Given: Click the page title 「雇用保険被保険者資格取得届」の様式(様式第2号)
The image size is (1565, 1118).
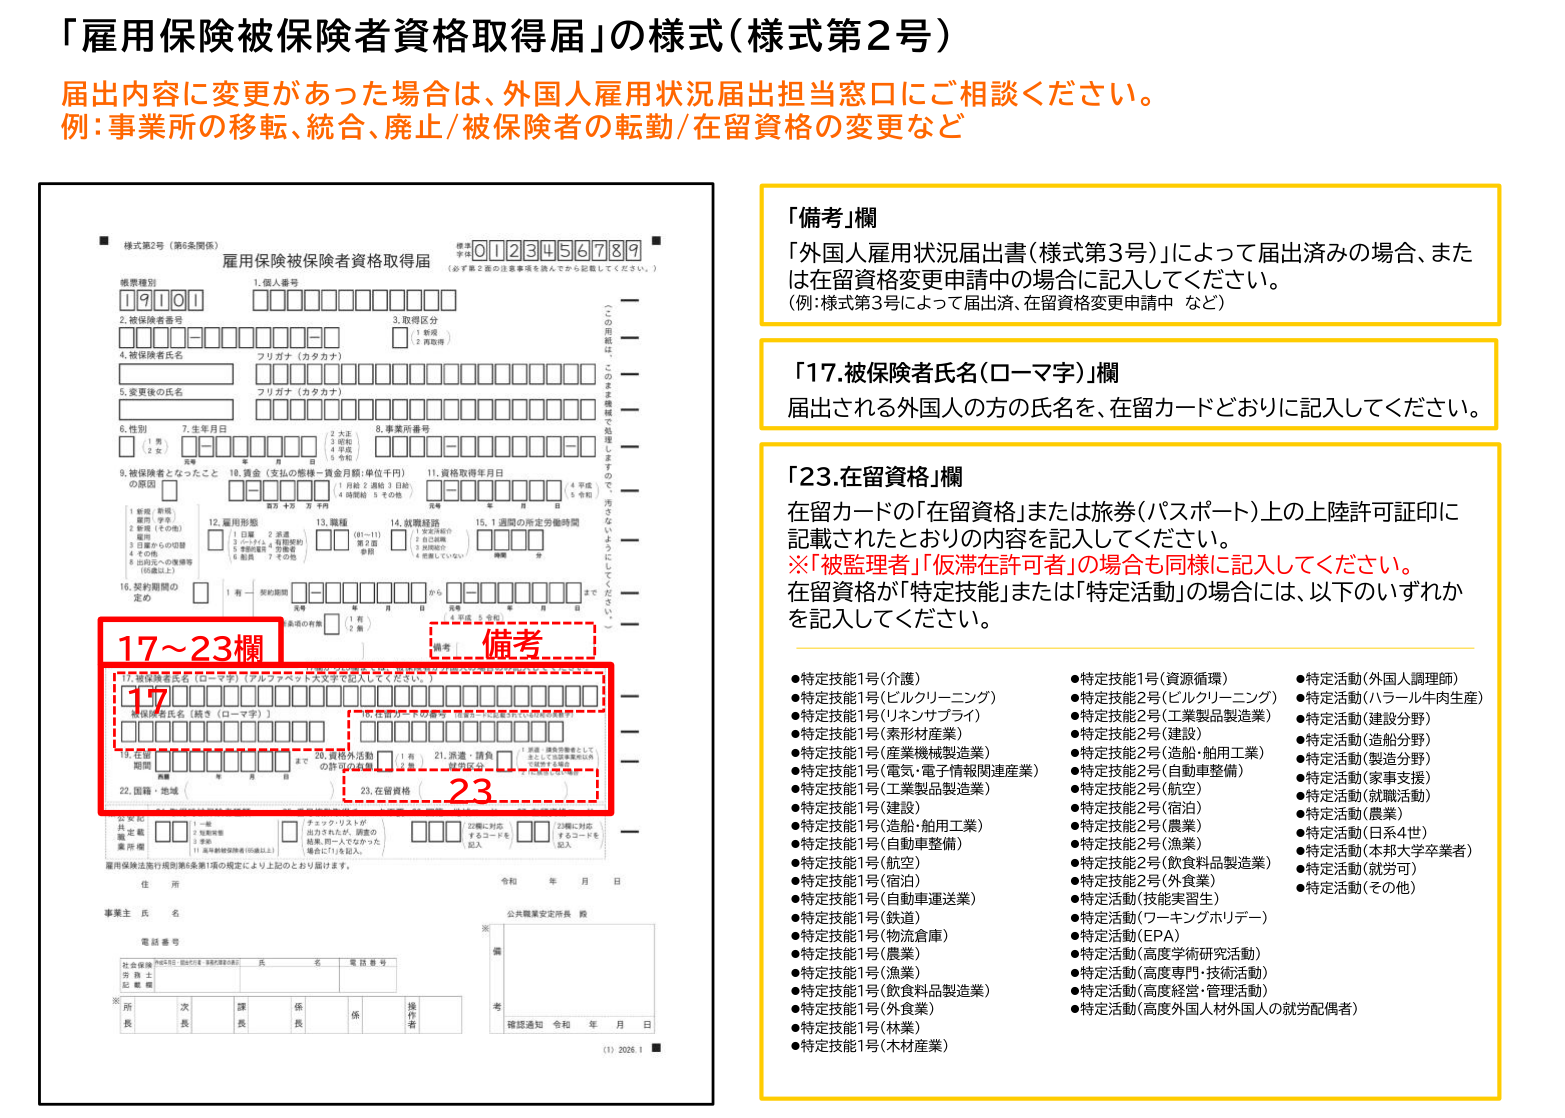Looking at the screenshot, I should click(x=507, y=36).
